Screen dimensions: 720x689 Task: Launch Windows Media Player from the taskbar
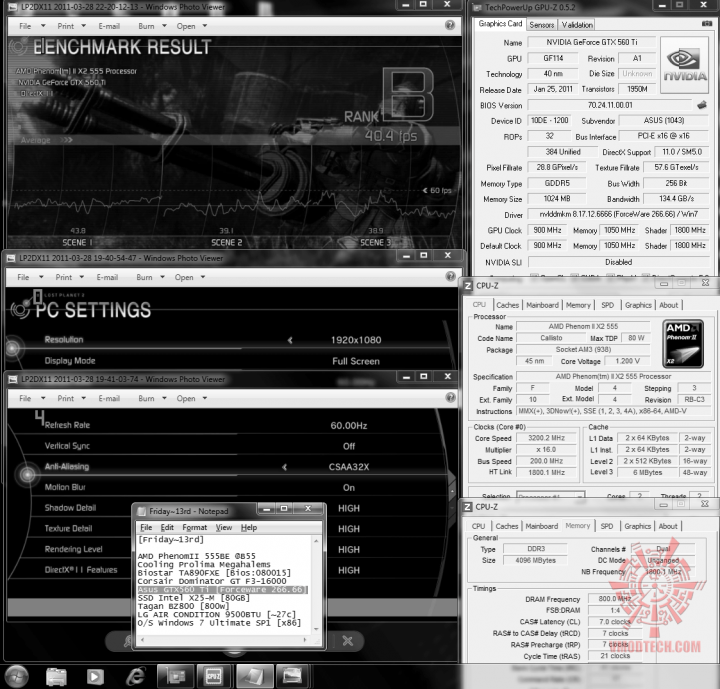(x=95, y=676)
